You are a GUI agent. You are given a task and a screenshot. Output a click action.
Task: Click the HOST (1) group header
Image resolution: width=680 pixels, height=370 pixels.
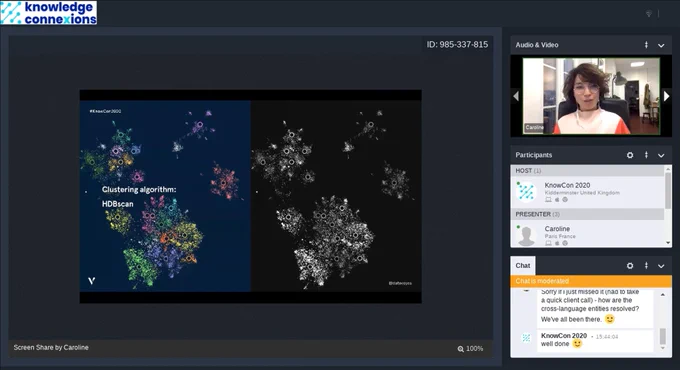(587, 170)
